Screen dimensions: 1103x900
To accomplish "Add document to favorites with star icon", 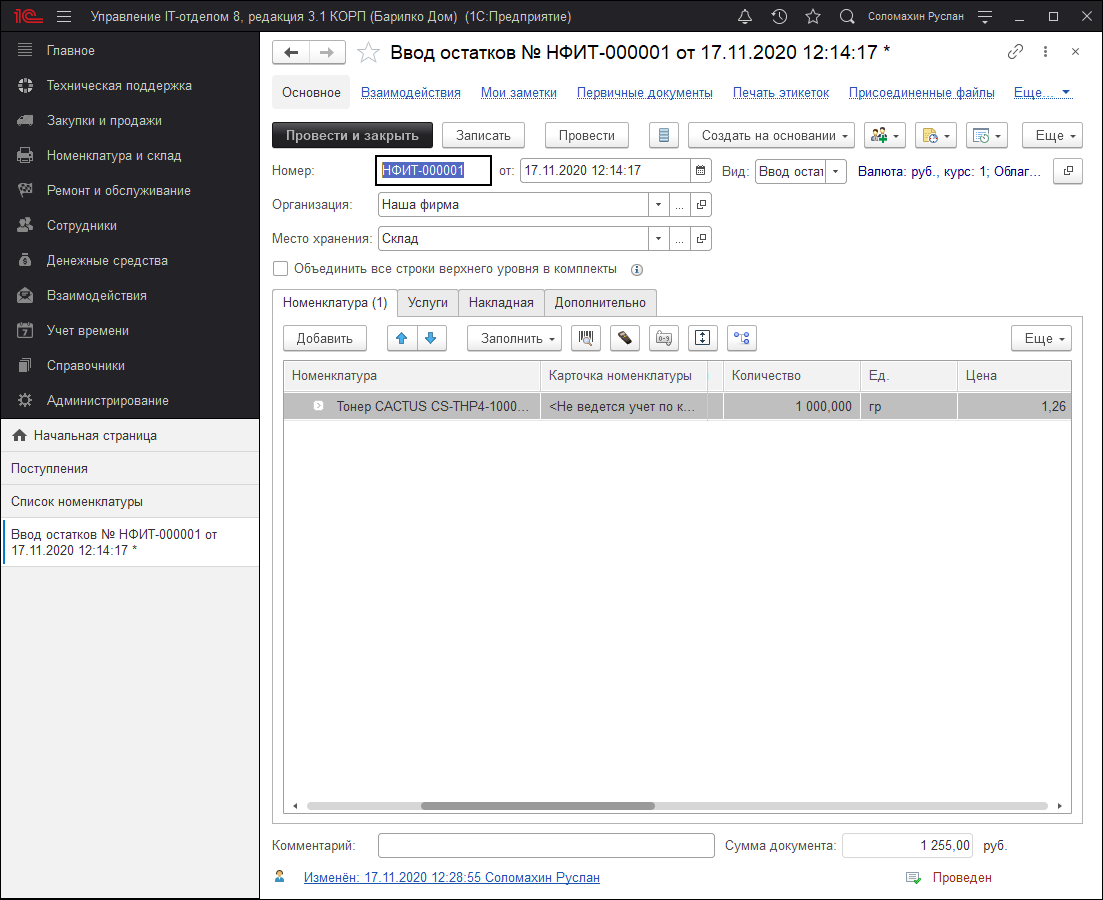I will click(x=369, y=53).
